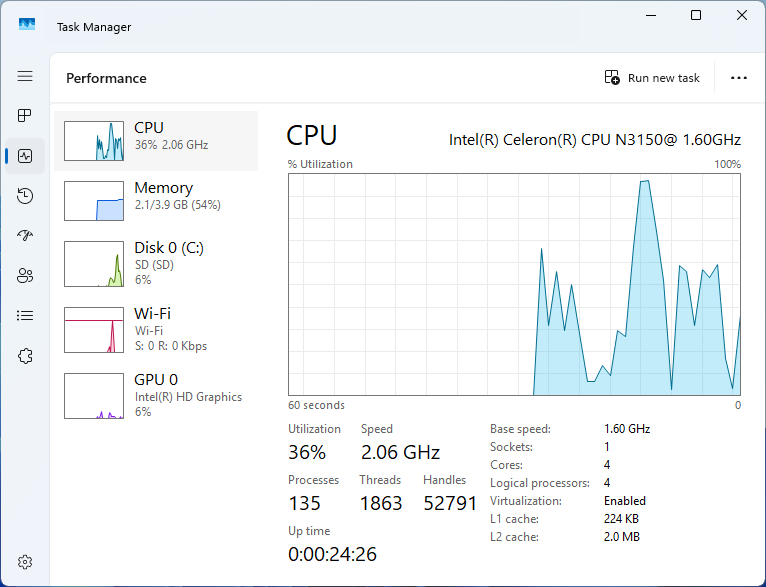The height and width of the screenshot is (587, 766).
Task: Click the Memory mini graph thumbnail
Action: click(94, 201)
